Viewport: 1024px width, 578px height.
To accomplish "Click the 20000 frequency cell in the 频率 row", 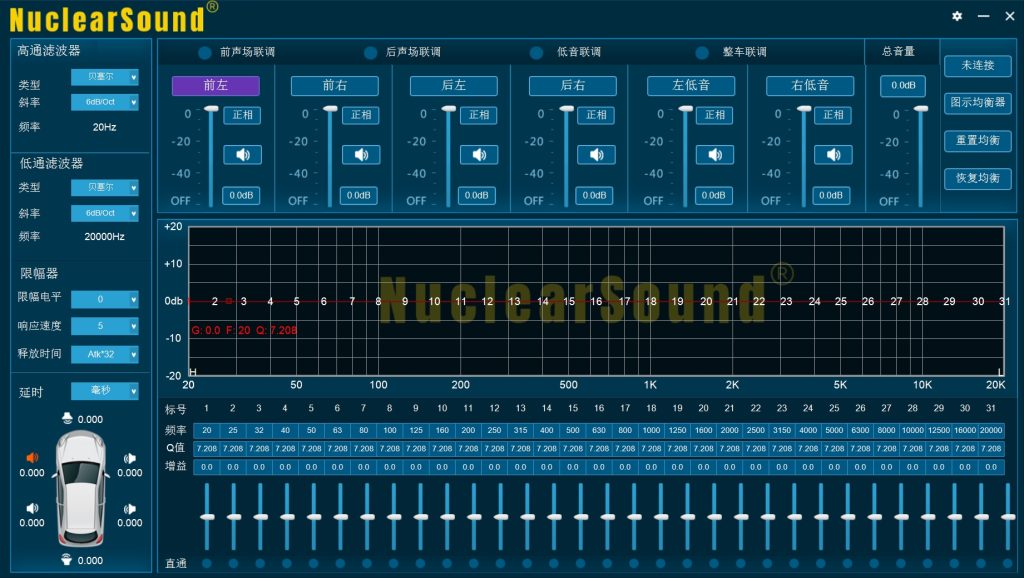I will click(991, 430).
